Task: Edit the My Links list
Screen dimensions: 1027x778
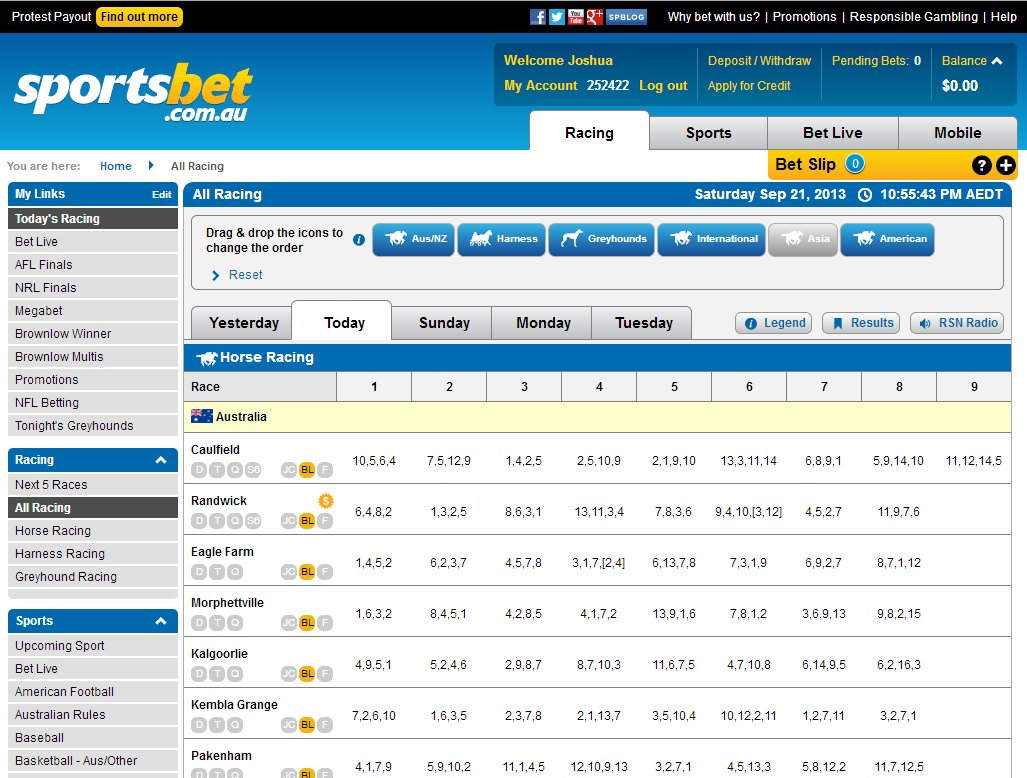Action: point(161,194)
